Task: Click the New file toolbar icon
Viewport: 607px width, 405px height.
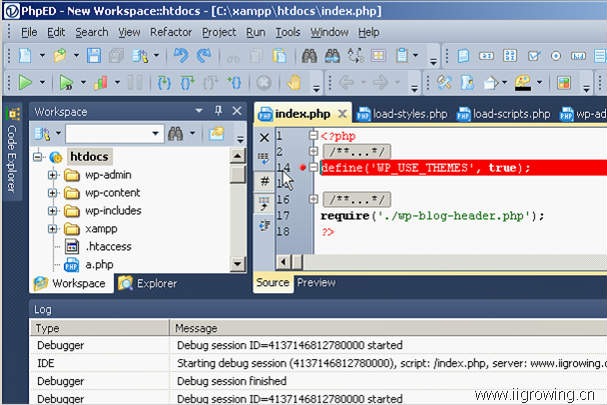Action: pos(25,56)
